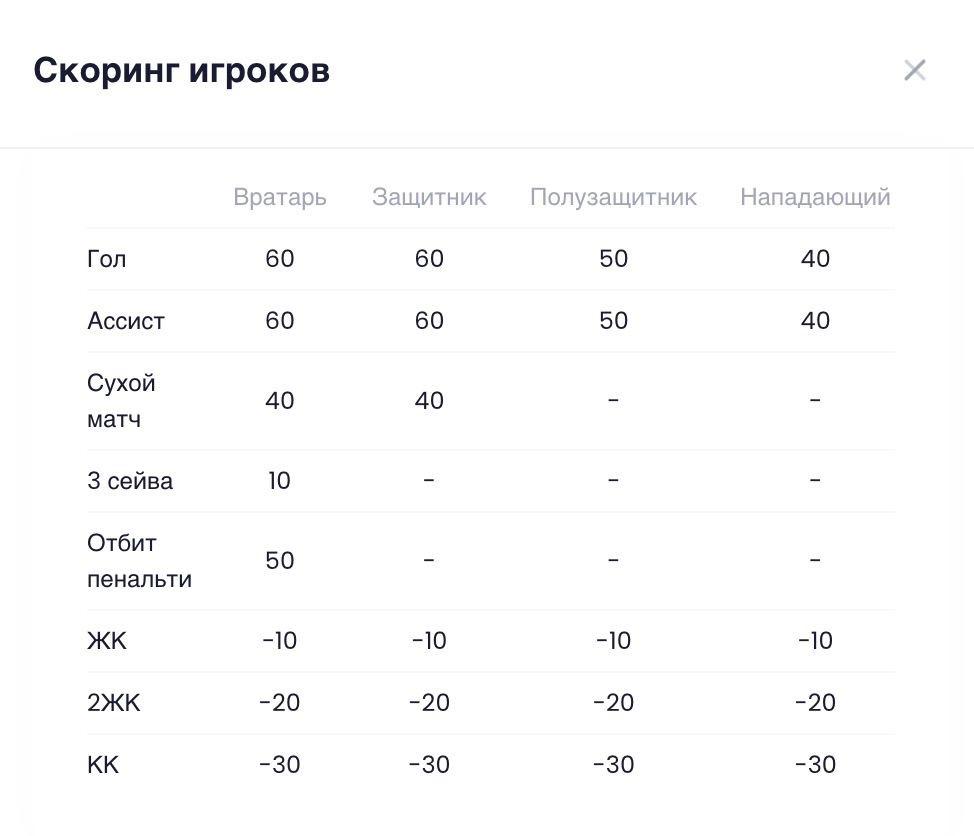Select the Нападающий column header
This screenshot has width=974, height=836.
[x=815, y=197]
